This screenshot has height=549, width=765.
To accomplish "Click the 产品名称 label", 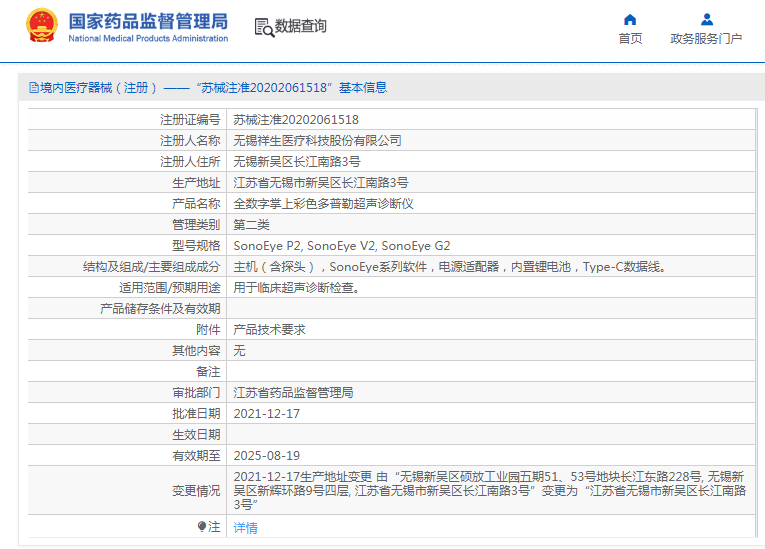I will (196, 203).
